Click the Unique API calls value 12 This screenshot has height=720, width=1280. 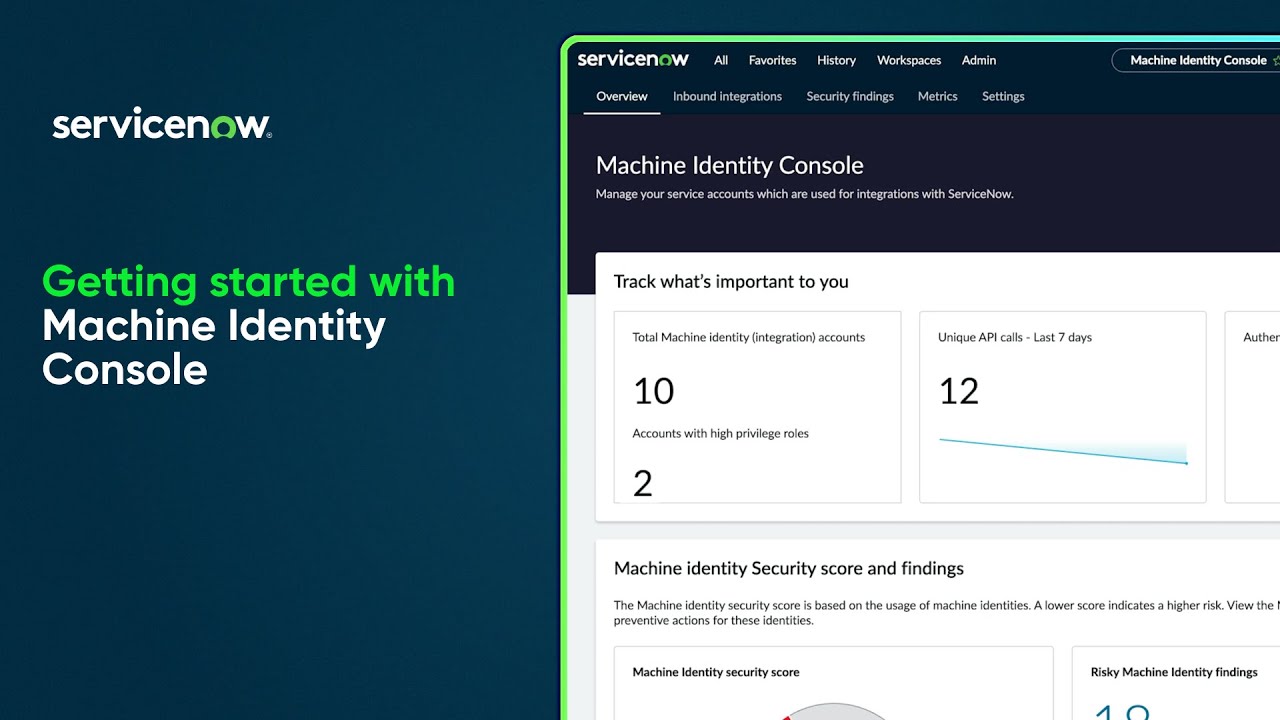pyautogui.click(x=959, y=390)
